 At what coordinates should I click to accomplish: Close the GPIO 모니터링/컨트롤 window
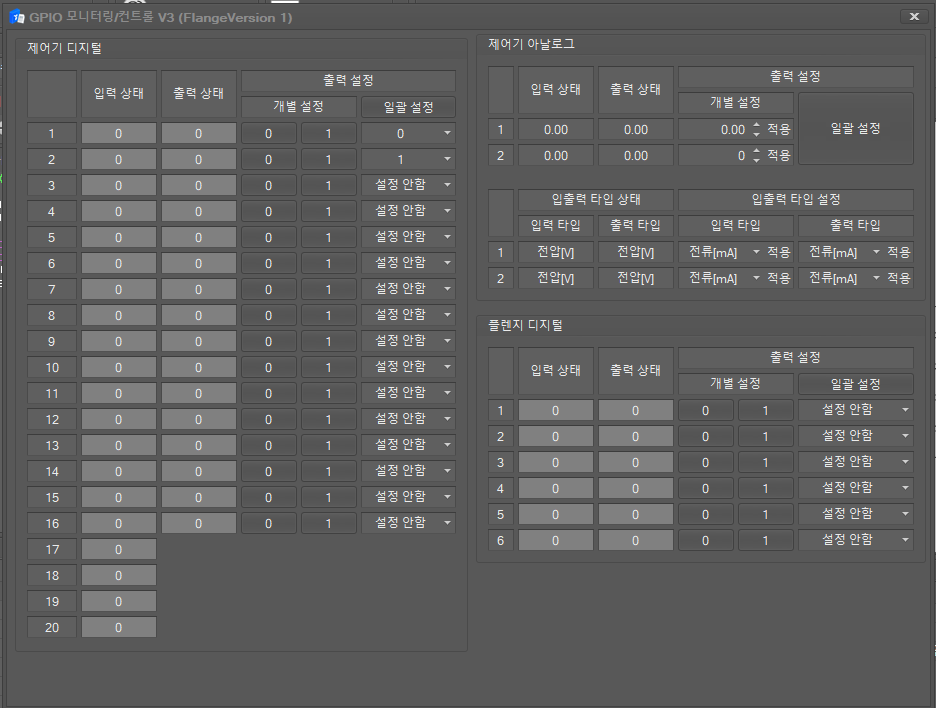[916, 16]
